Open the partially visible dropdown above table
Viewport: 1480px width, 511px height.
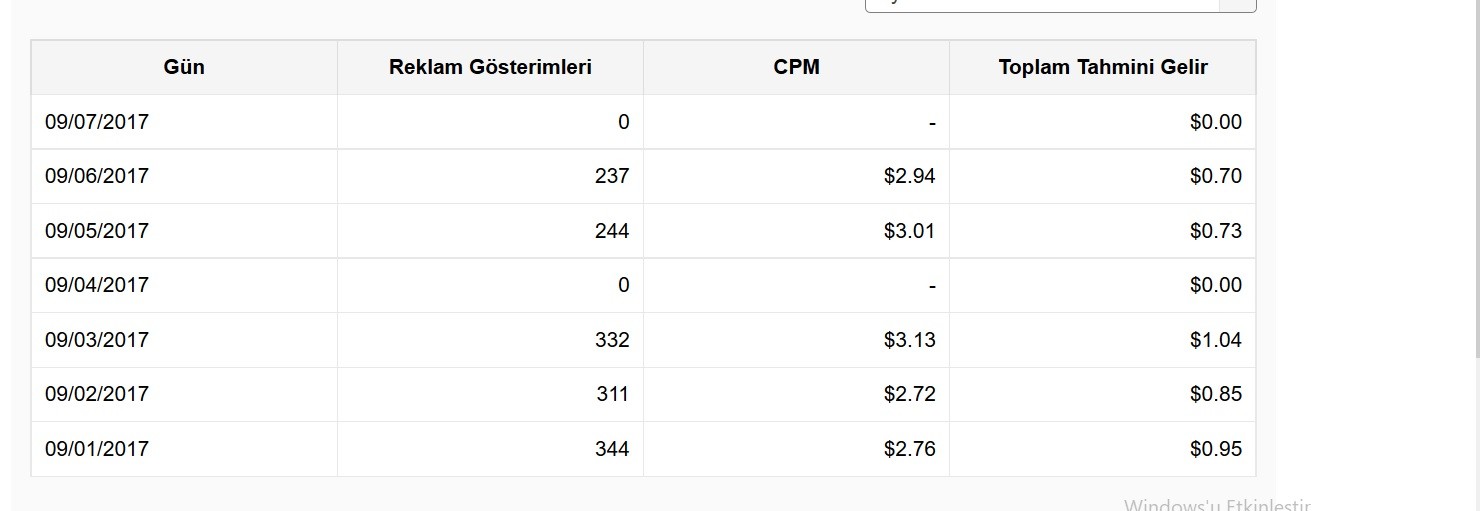click(1060, 5)
